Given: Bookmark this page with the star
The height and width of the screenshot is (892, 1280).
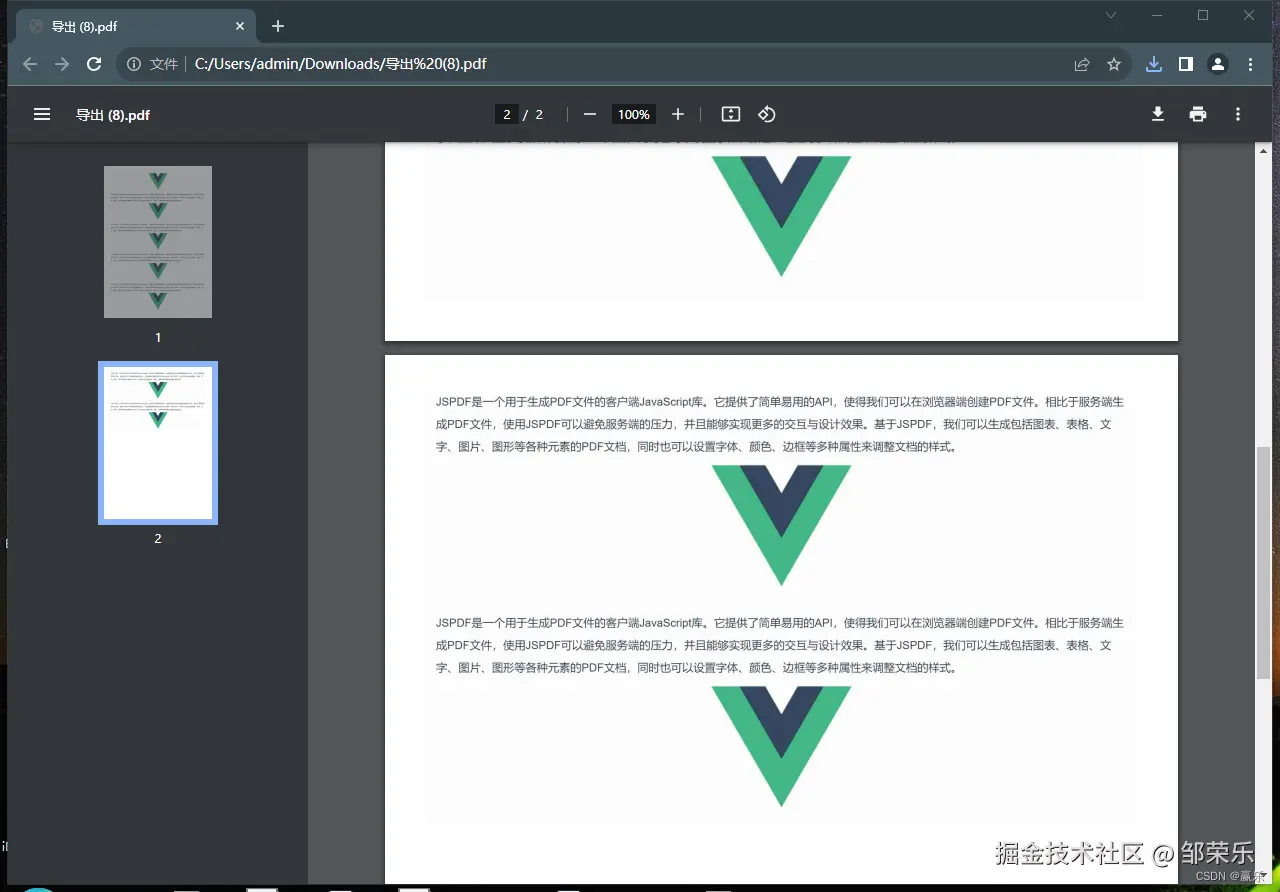Looking at the screenshot, I should coord(1114,64).
